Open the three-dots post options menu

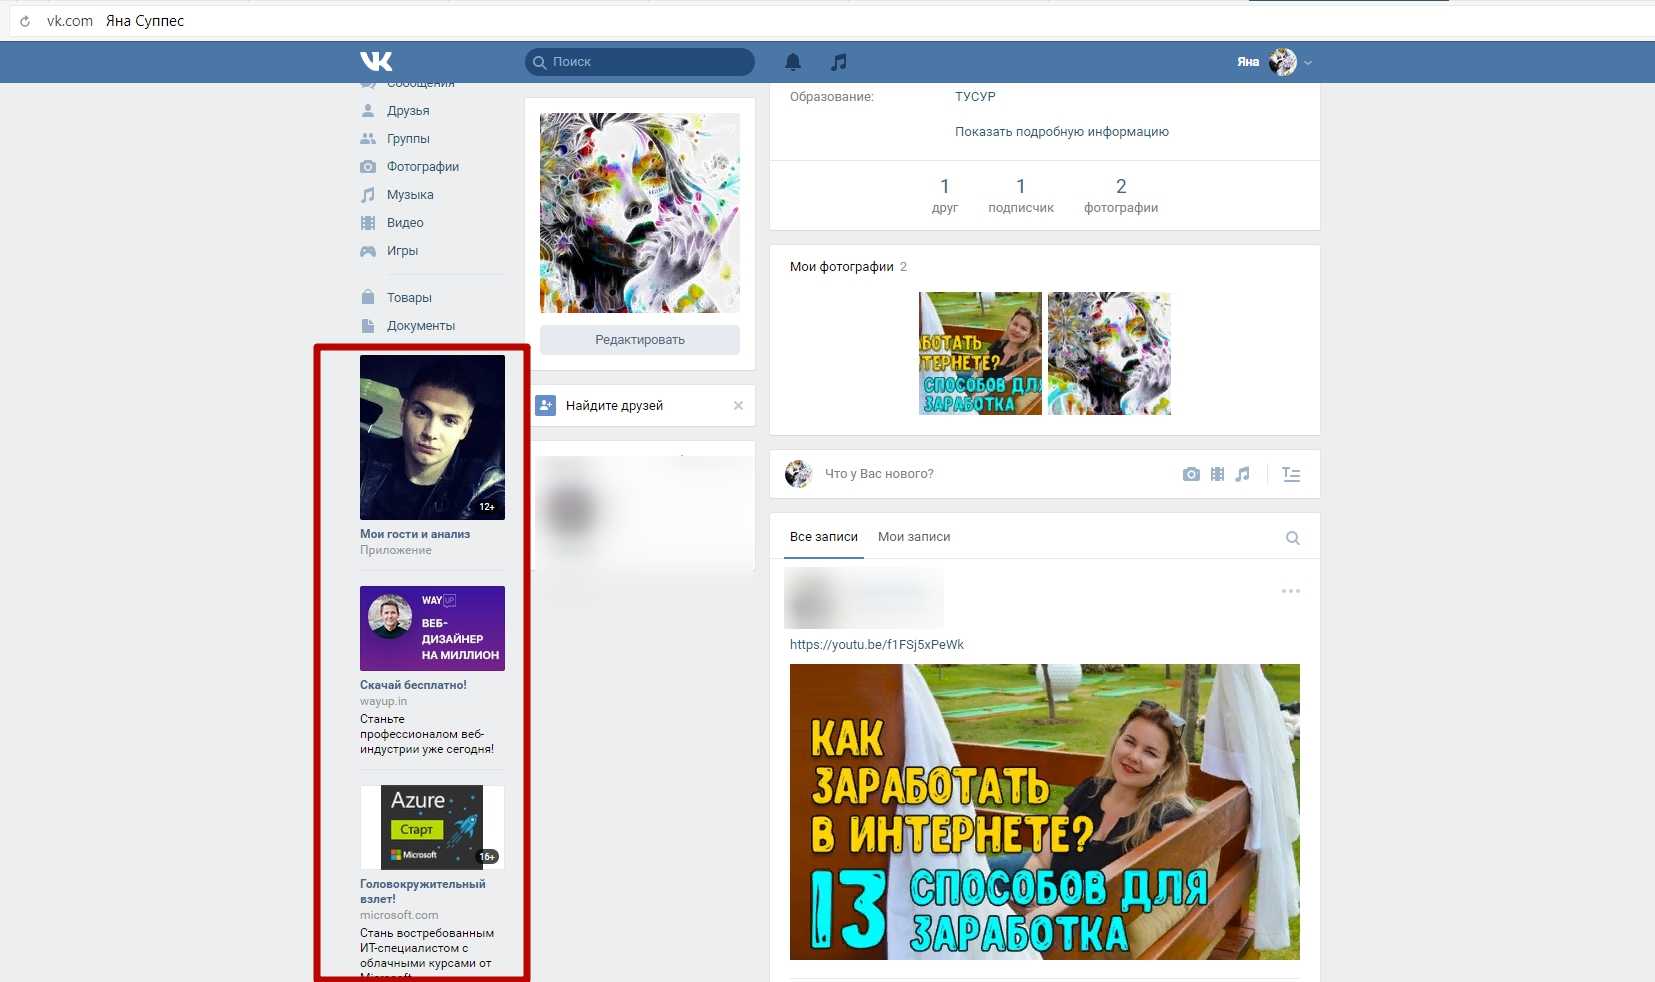[x=1291, y=591]
